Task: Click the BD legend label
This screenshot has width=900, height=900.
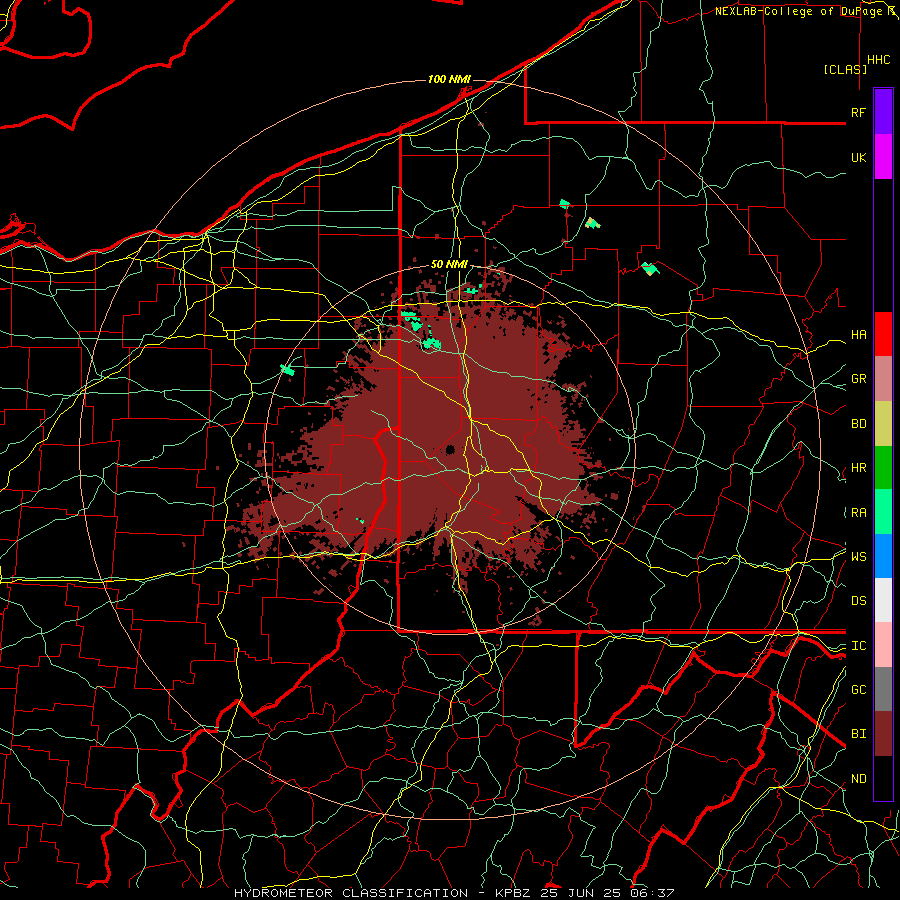Action: click(858, 424)
